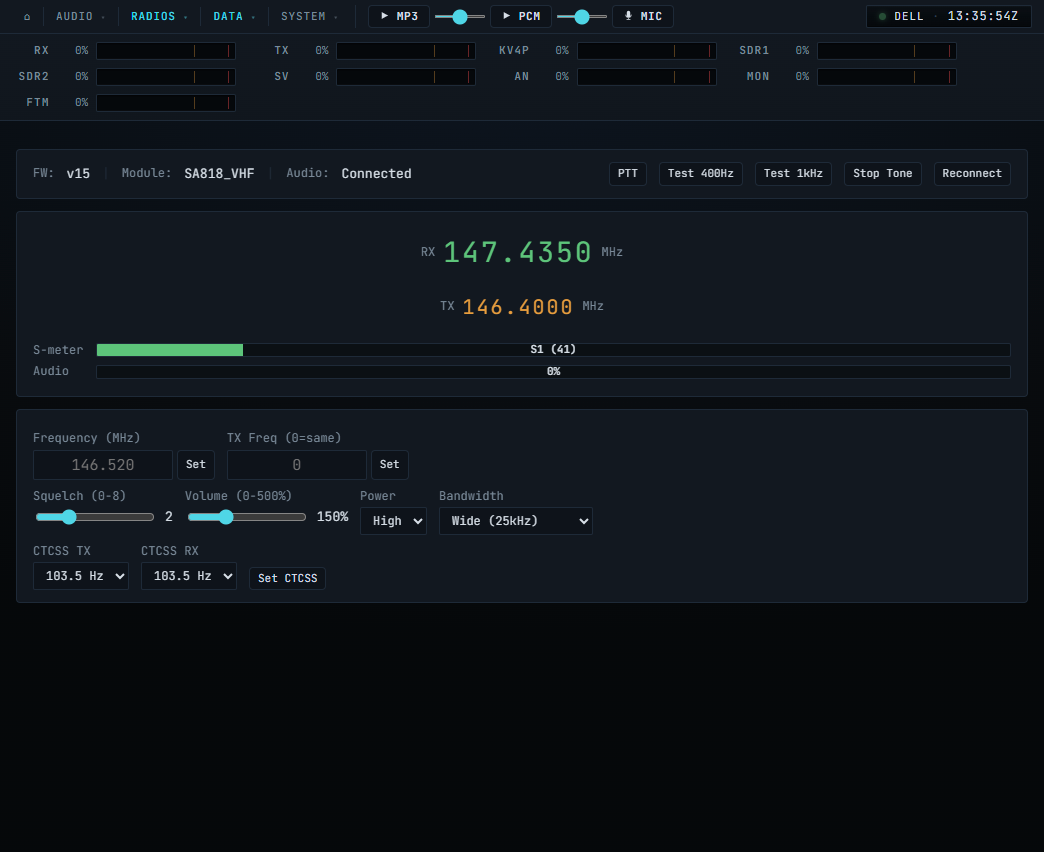Open the DATA menu
The height and width of the screenshot is (852, 1044).
[x=234, y=17]
